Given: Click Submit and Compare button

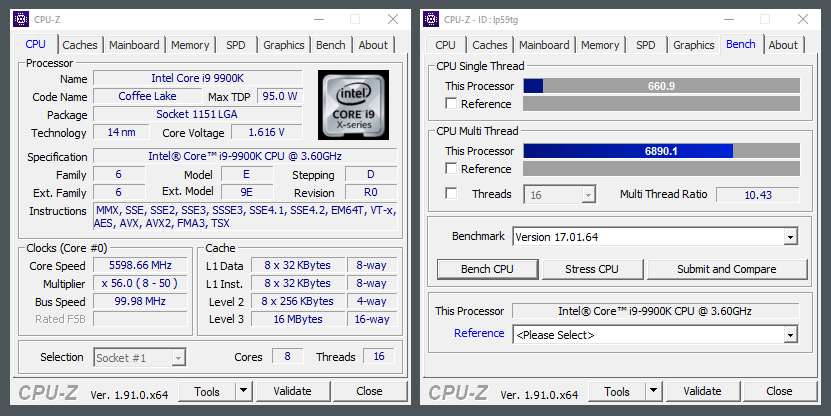Looking at the screenshot, I should pos(727,269).
